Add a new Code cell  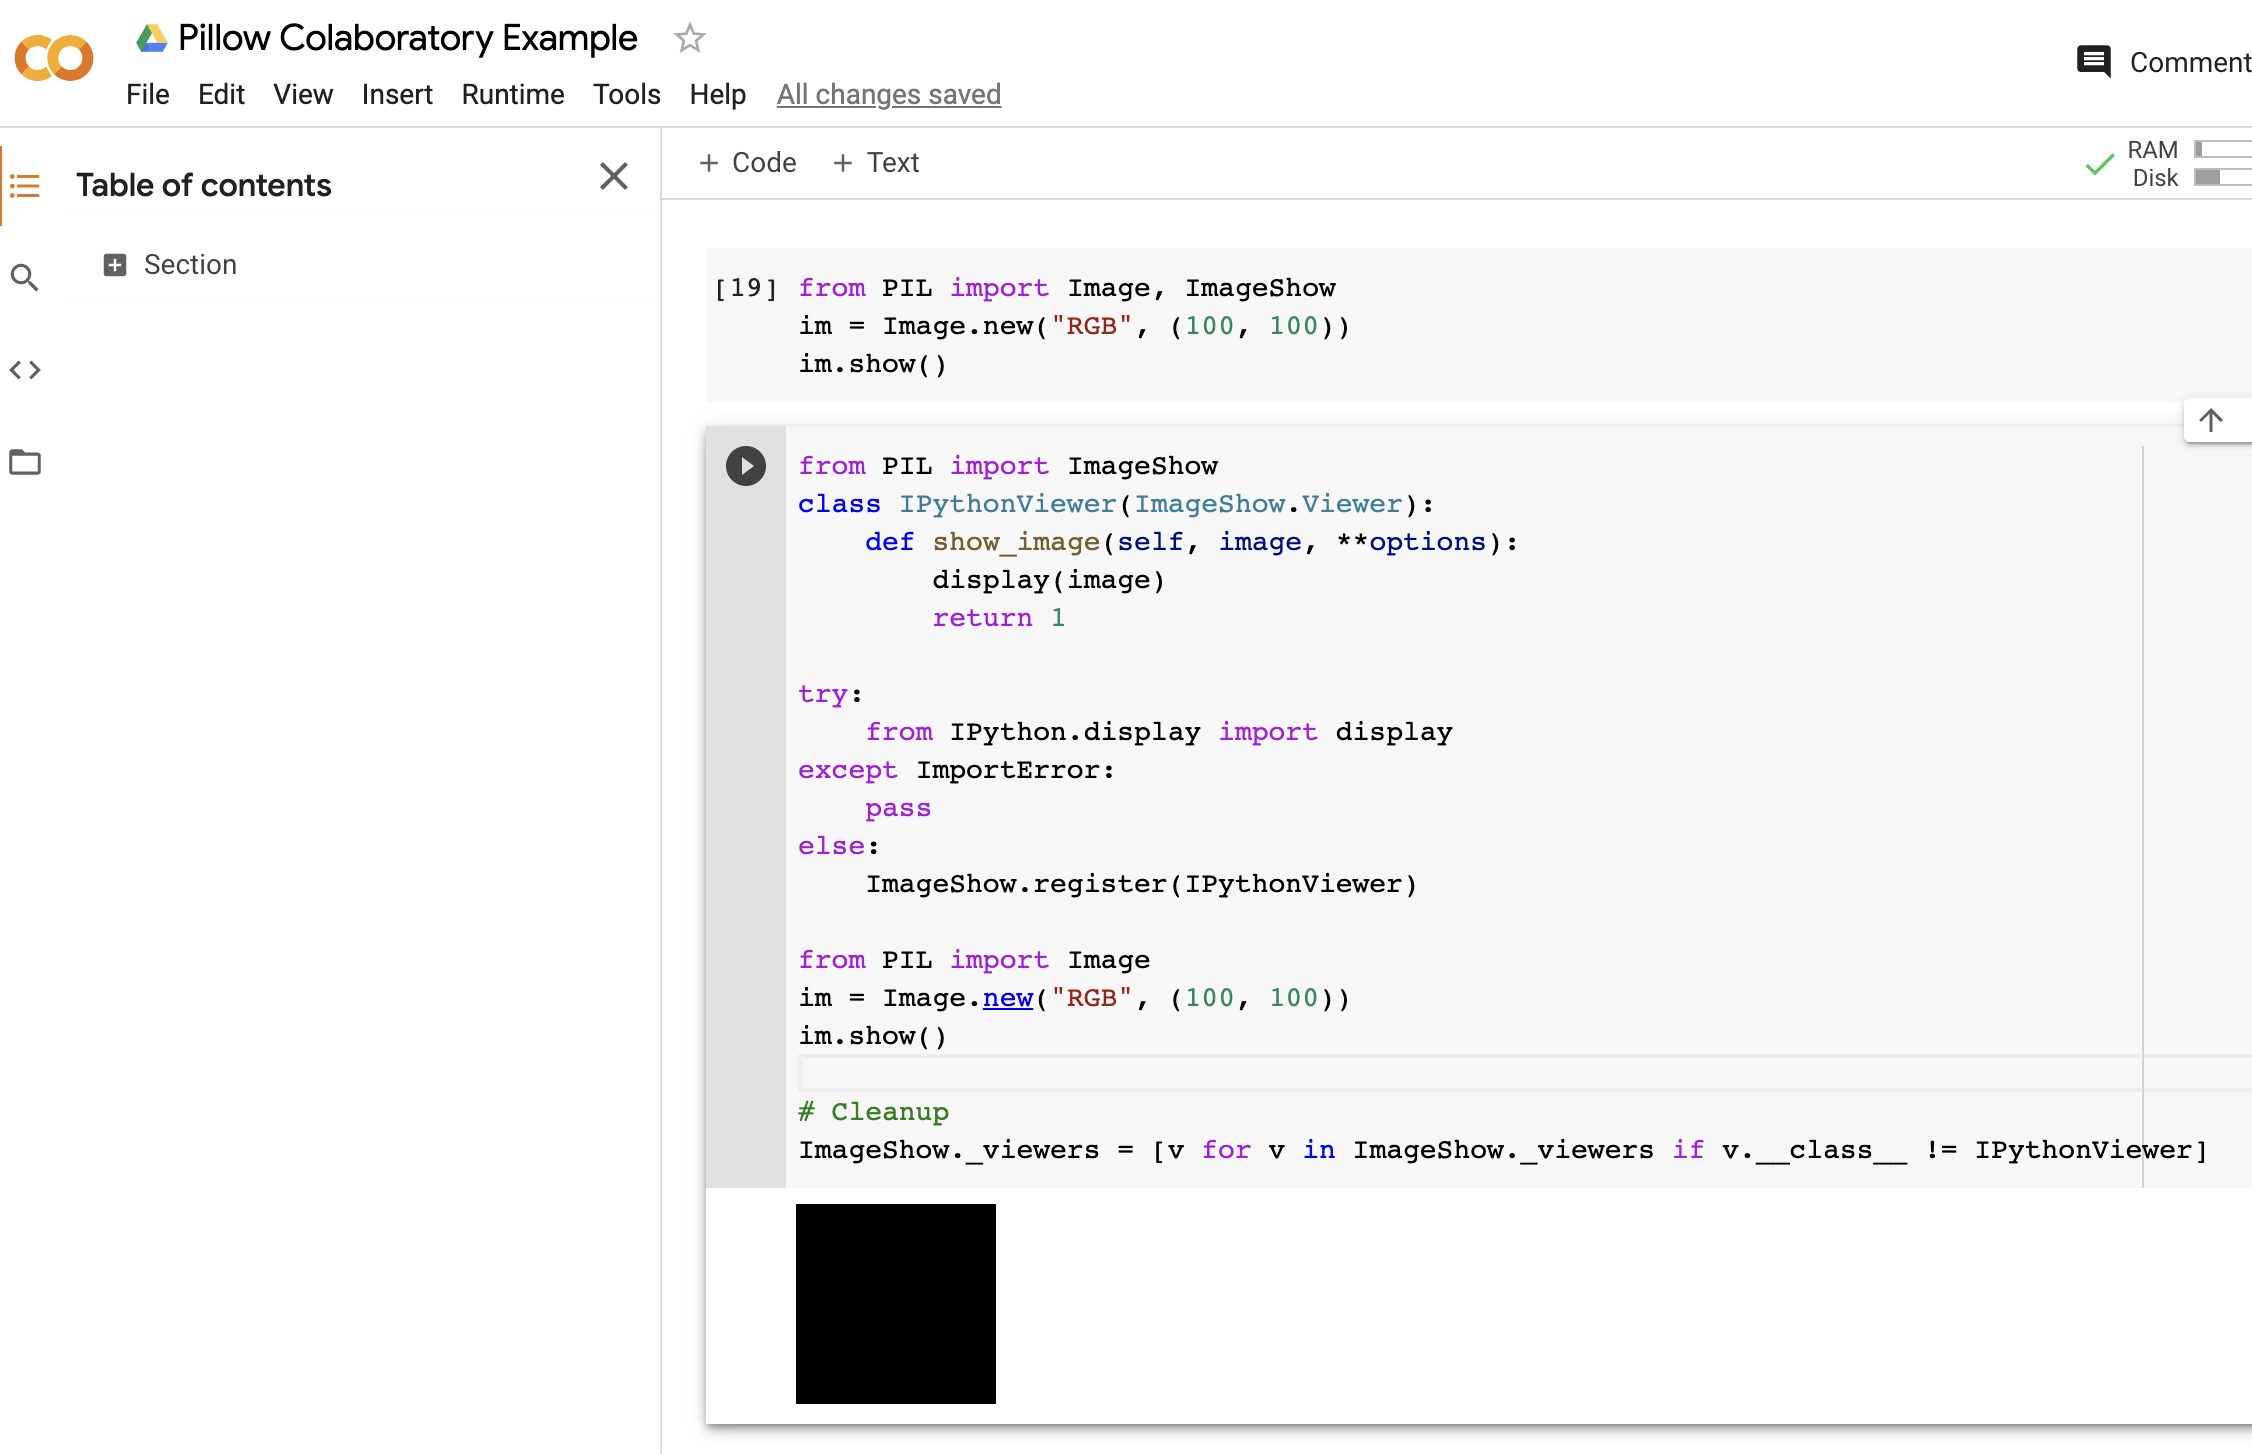[x=747, y=163]
